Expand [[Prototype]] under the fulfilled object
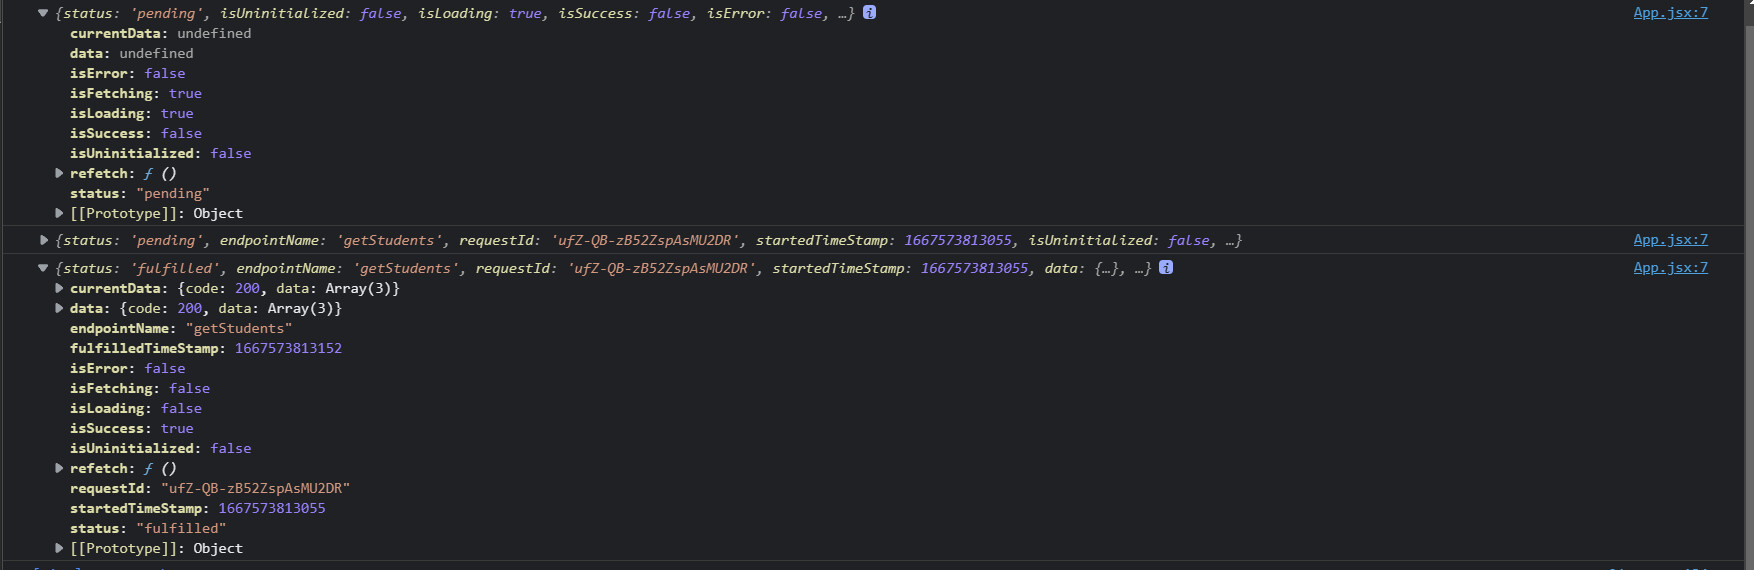This screenshot has width=1754, height=570. click(x=59, y=549)
